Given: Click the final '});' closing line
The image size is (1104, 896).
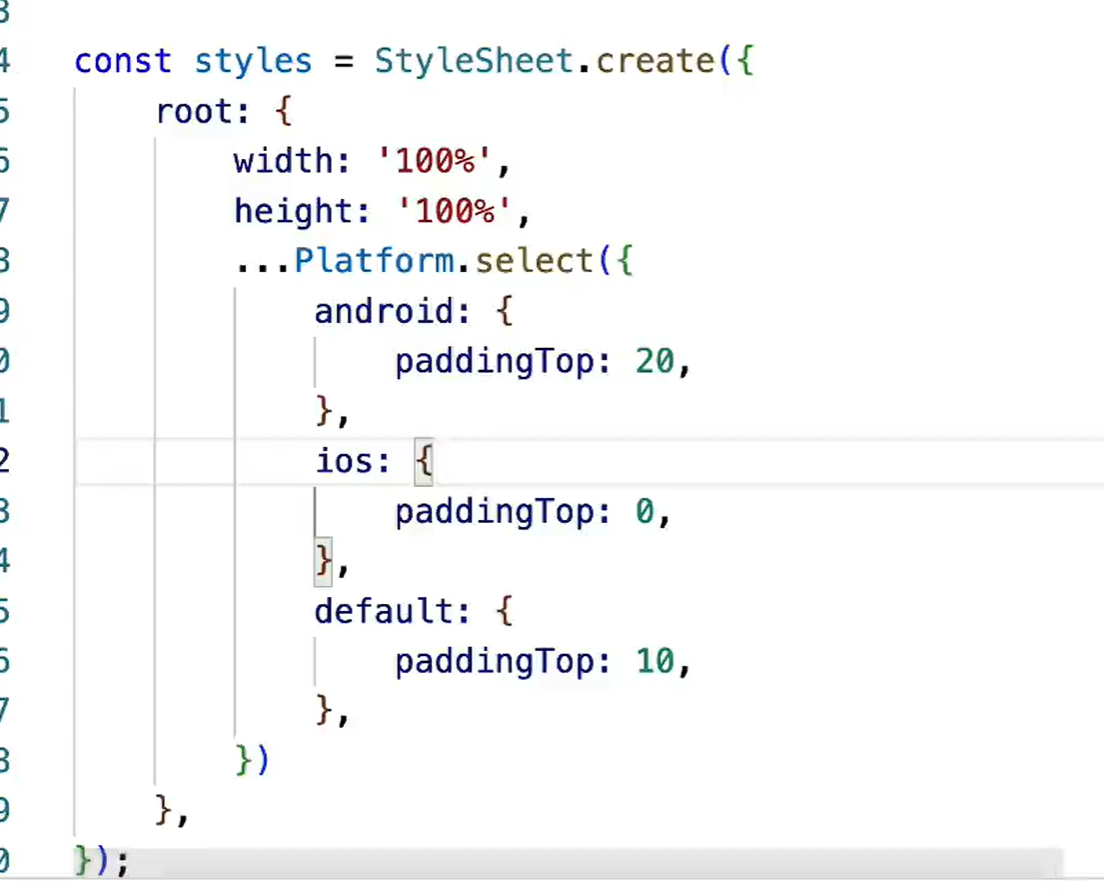Looking at the screenshot, I should pos(102,860).
